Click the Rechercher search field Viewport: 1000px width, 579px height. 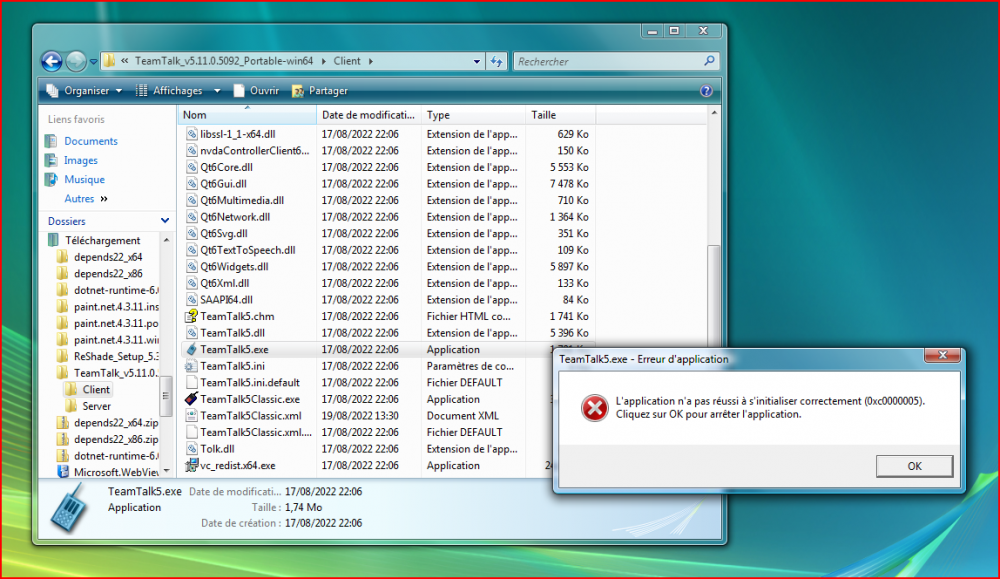click(x=610, y=62)
